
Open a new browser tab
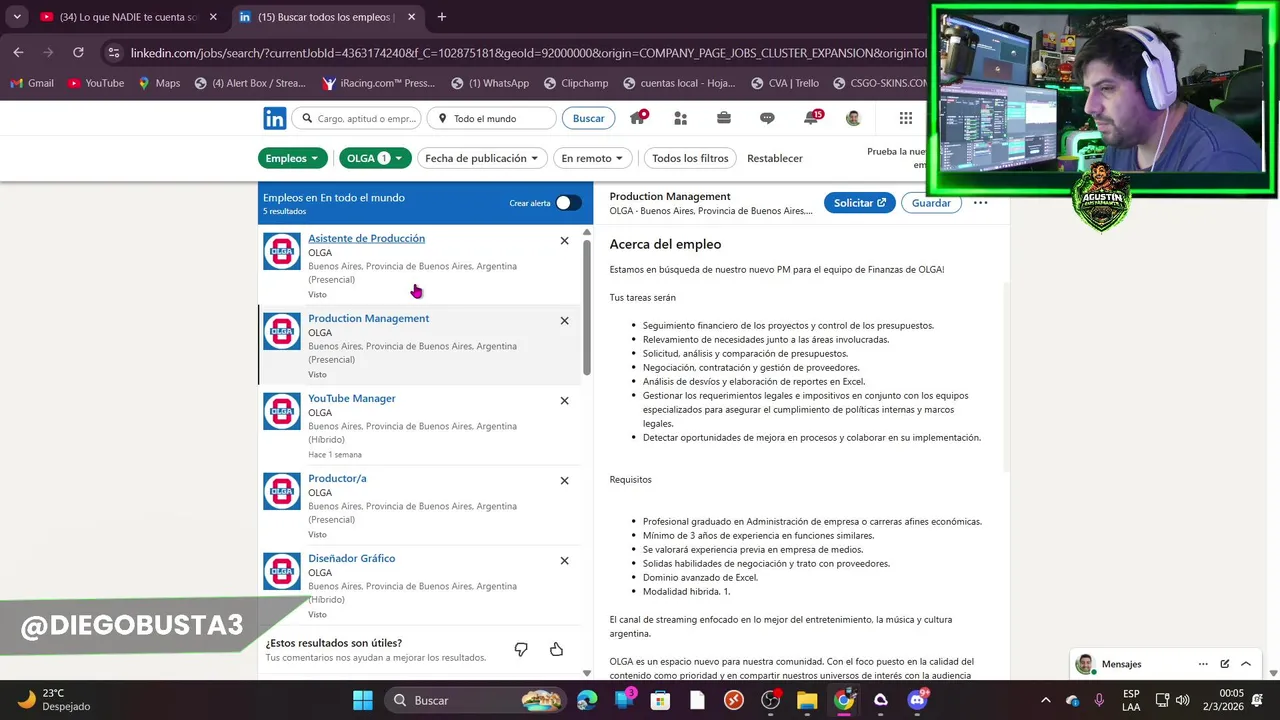[442, 17]
